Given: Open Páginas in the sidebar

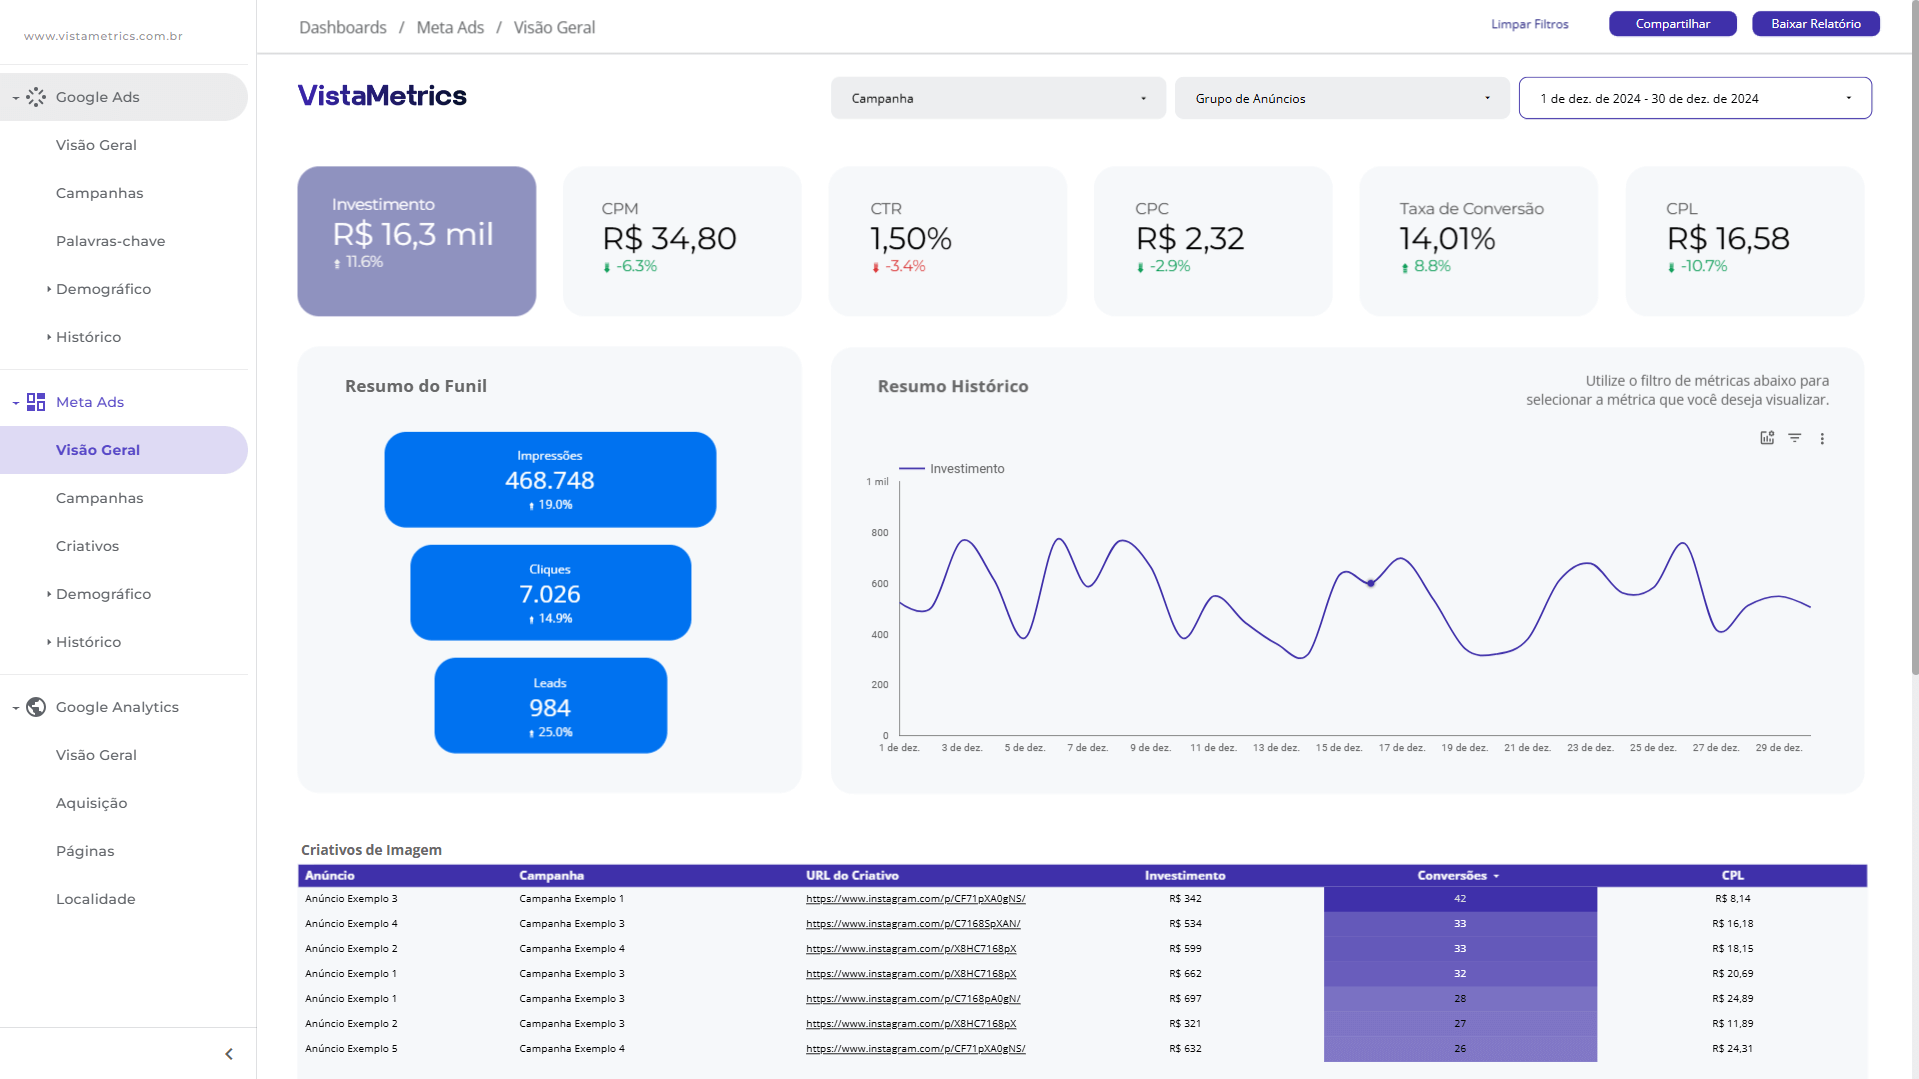Looking at the screenshot, I should click(85, 851).
